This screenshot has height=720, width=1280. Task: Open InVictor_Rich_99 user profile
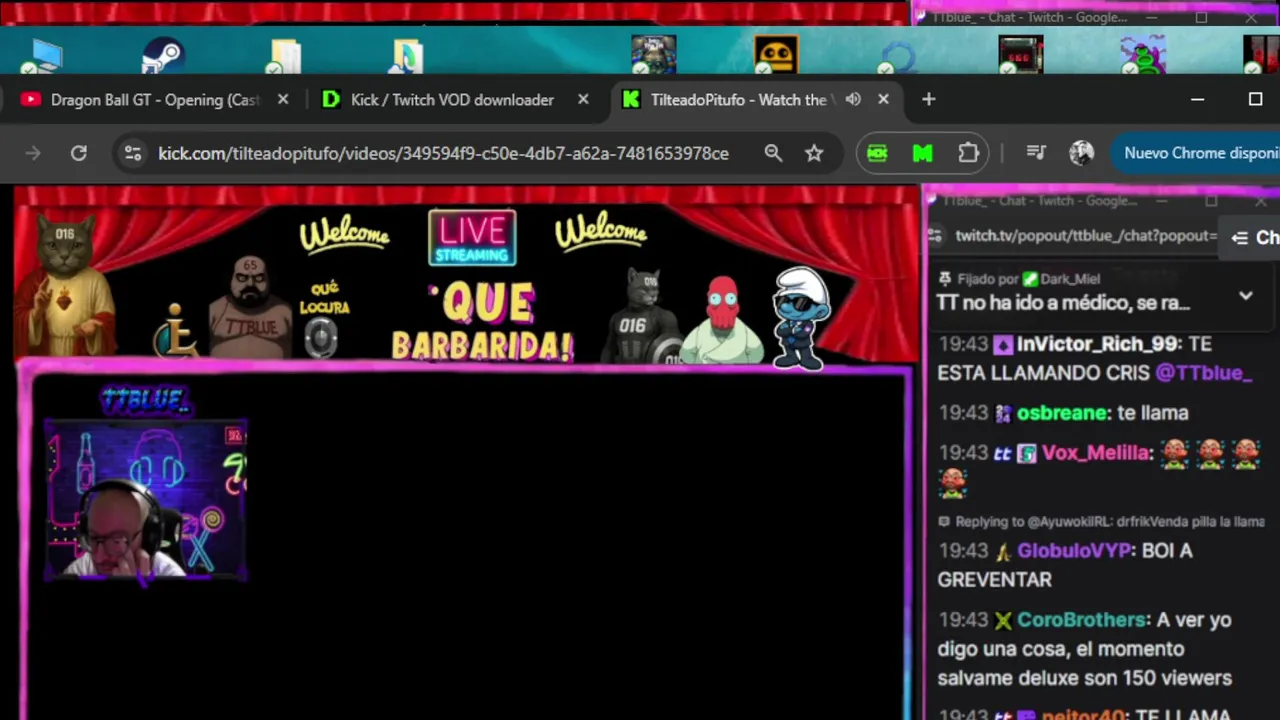click(1097, 344)
